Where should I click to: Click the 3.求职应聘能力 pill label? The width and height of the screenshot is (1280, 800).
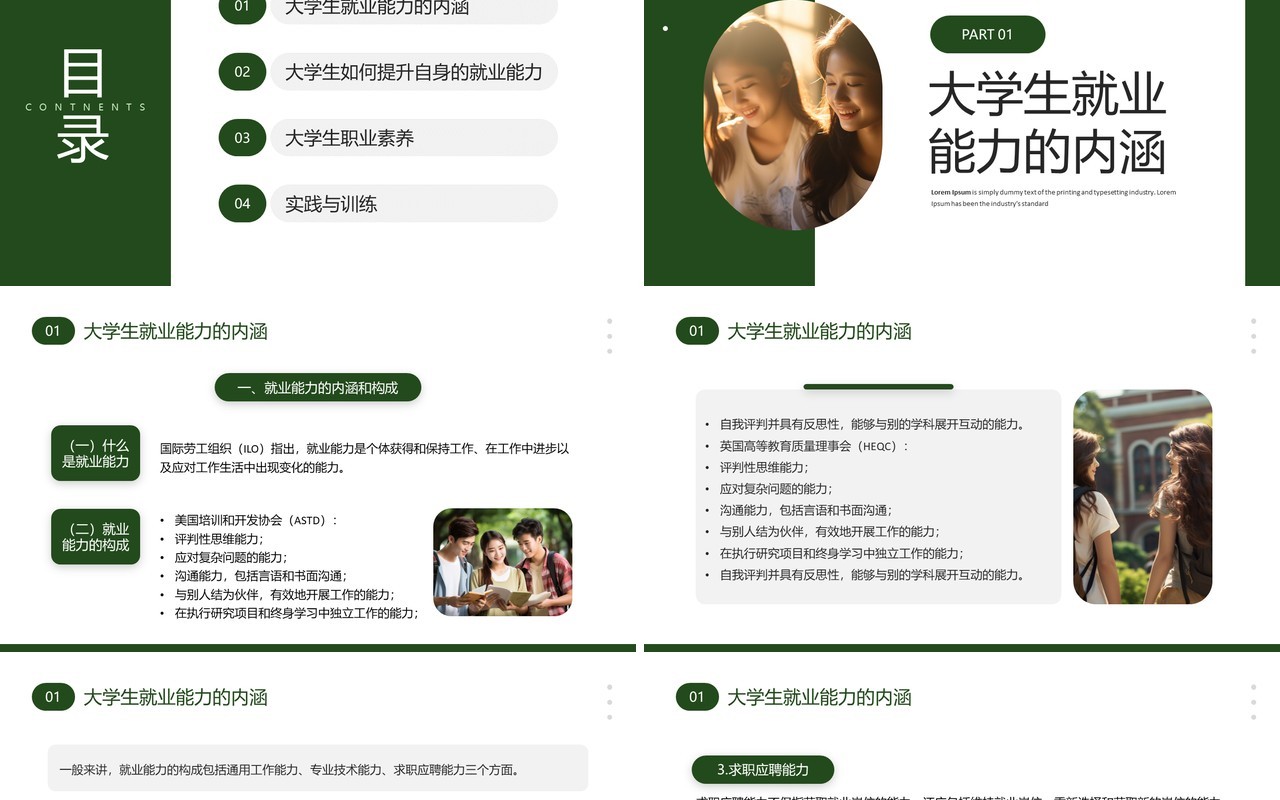pos(763,770)
